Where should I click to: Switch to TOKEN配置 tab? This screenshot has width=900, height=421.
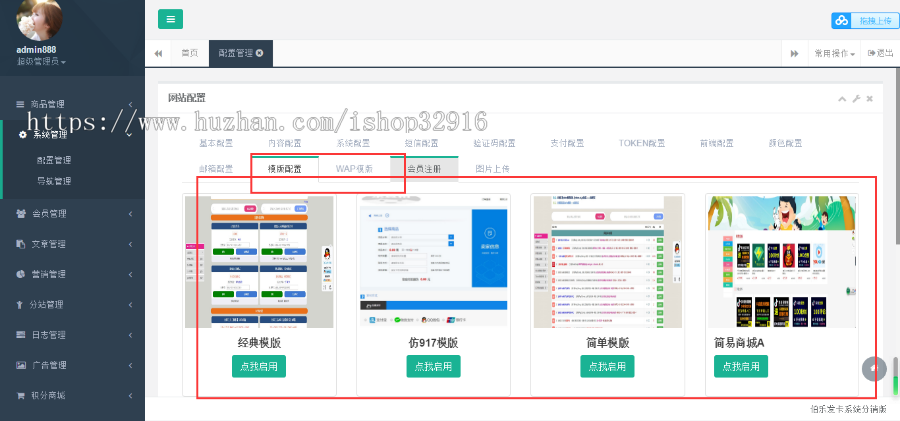[x=642, y=144]
